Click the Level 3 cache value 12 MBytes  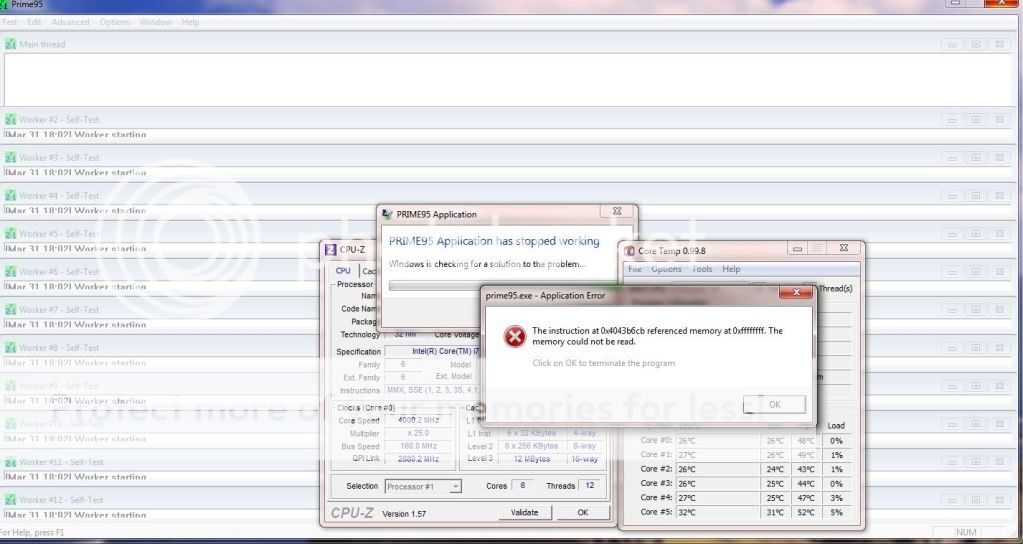click(532, 459)
